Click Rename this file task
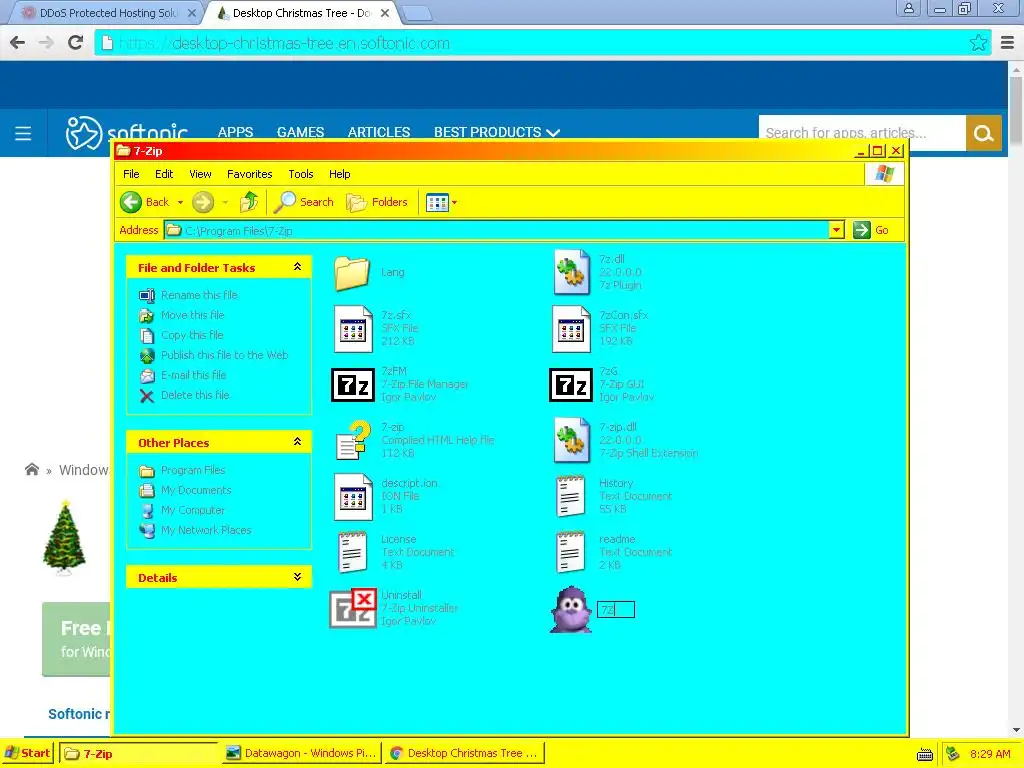This screenshot has height=768, width=1024. coord(199,295)
